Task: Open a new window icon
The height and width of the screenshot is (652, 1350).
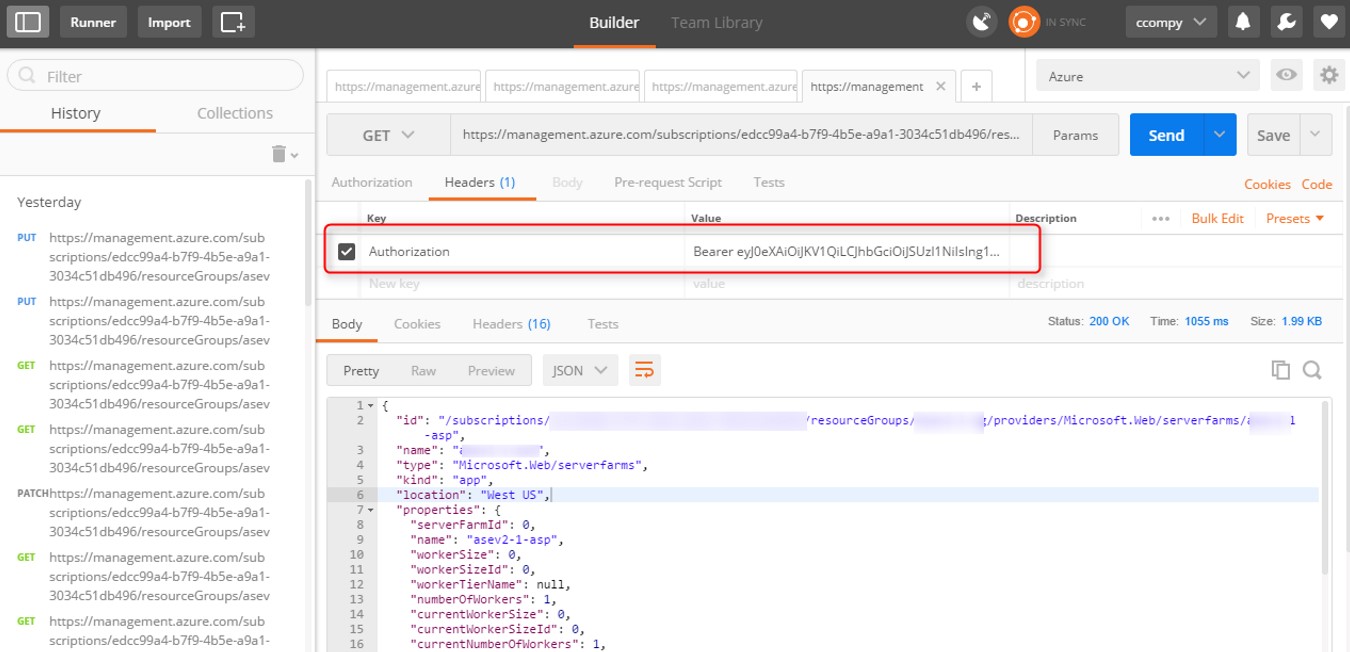Action: [233, 22]
